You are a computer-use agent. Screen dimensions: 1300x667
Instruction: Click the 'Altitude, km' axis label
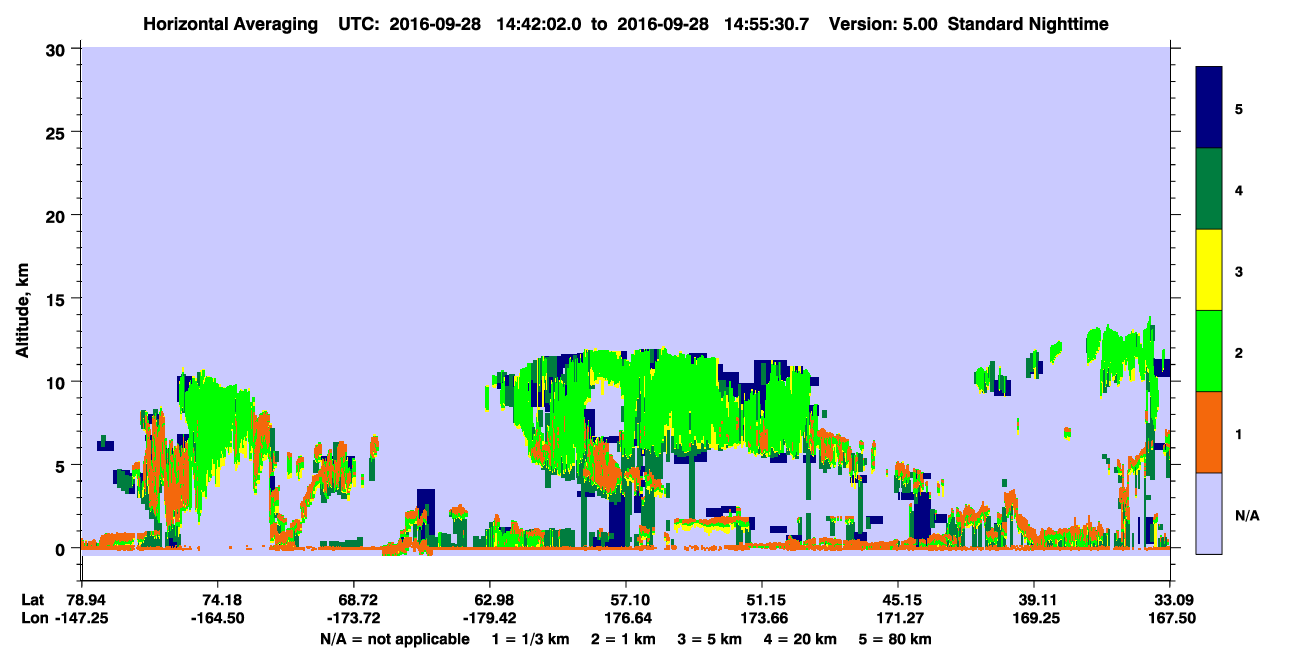(23, 313)
